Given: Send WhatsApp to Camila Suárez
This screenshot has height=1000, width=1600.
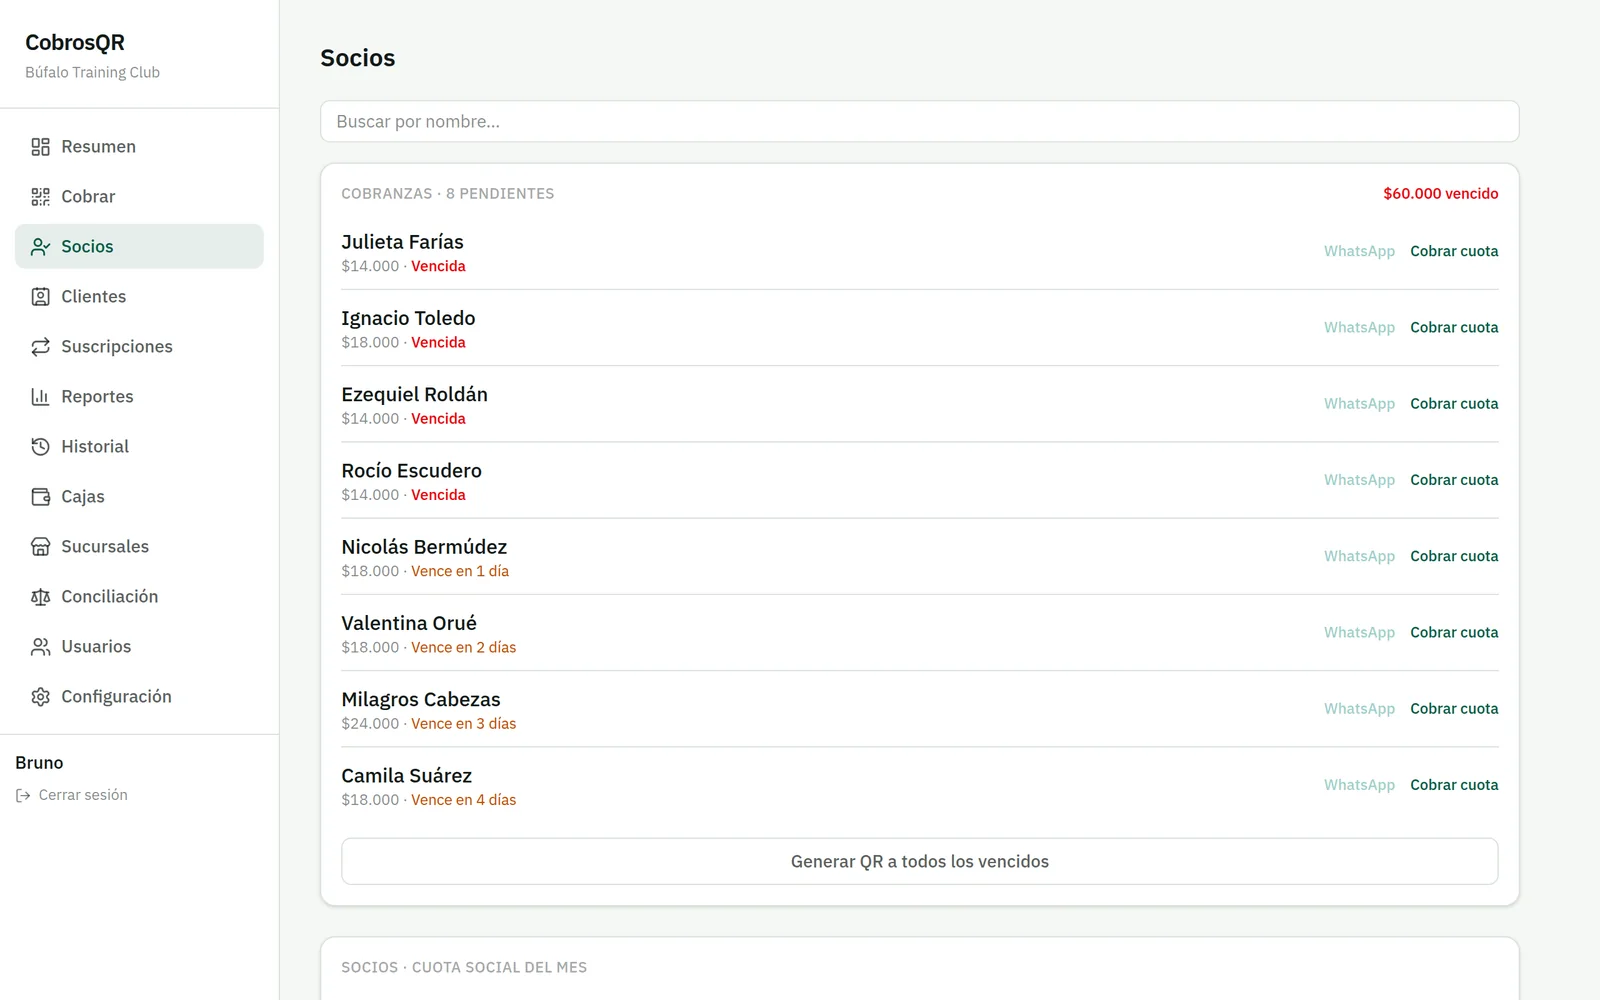Looking at the screenshot, I should pos(1359,785).
